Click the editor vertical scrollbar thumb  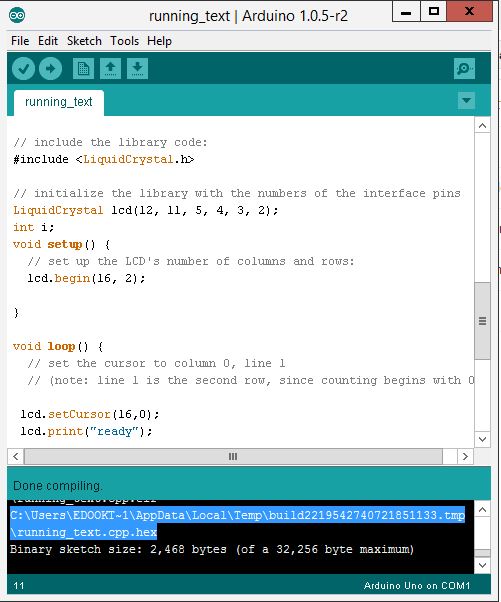(483, 321)
